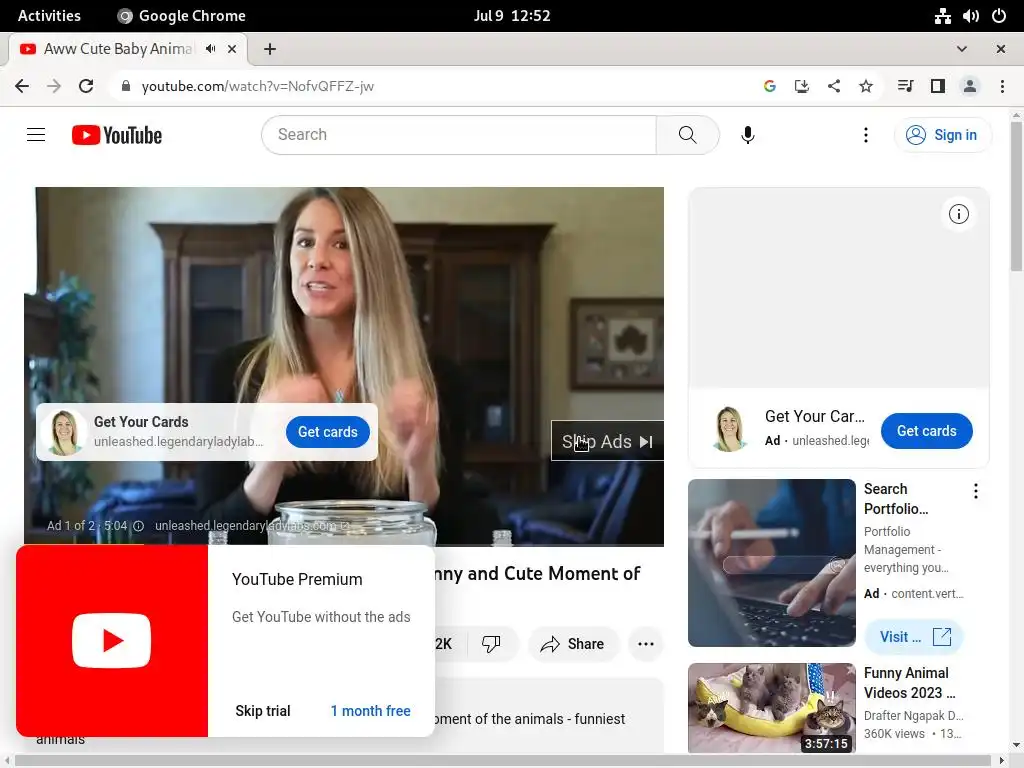Screen dimensions: 1024x768
Task: Bookmark this tab with star icon
Action: coord(865,86)
